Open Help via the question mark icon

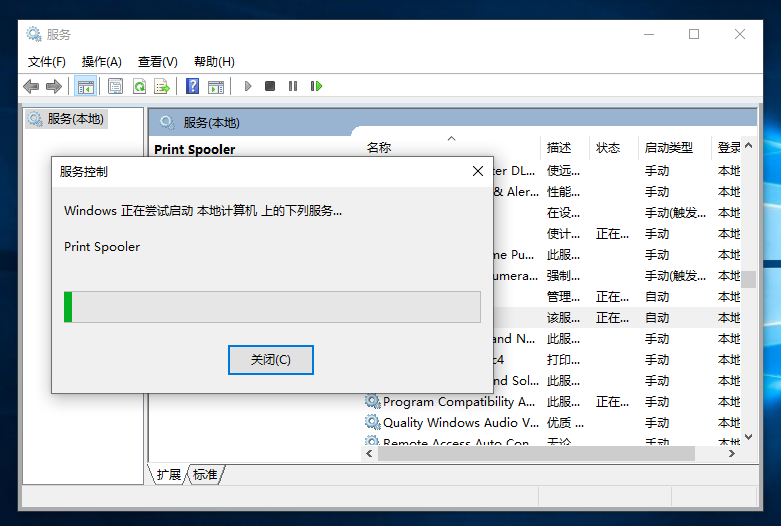point(192,87)
